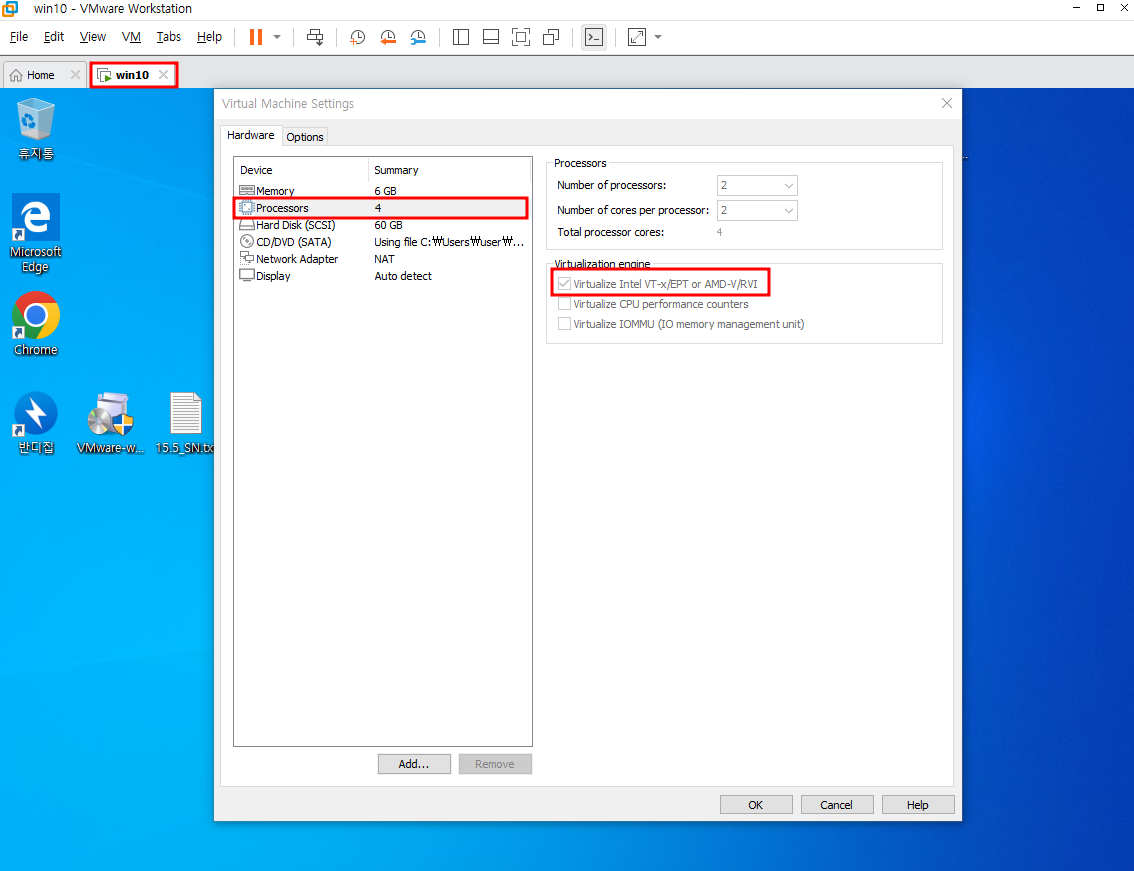The image size is (1134, 871).
Task: Open the snapshot manager icon
Action: tap(418, 37)
